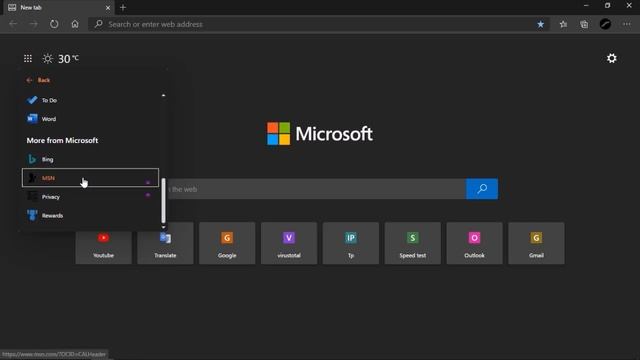Open the favorites list icon
The width and height of the screenshot is (640, 360).
click(x=563, y=24)
